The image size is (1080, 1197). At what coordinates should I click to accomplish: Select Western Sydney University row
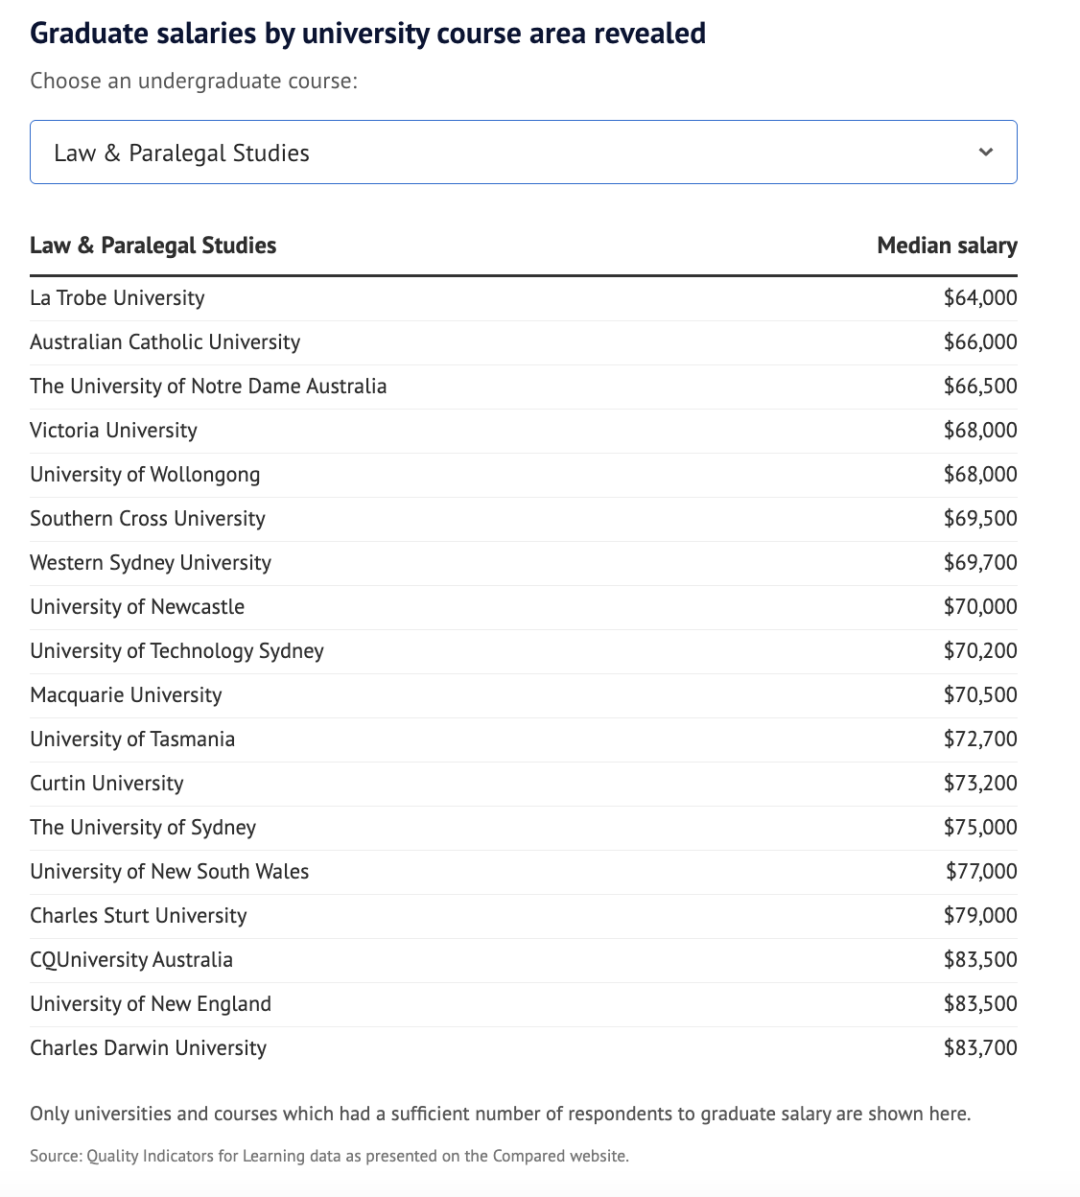click(x=150, y=562)
